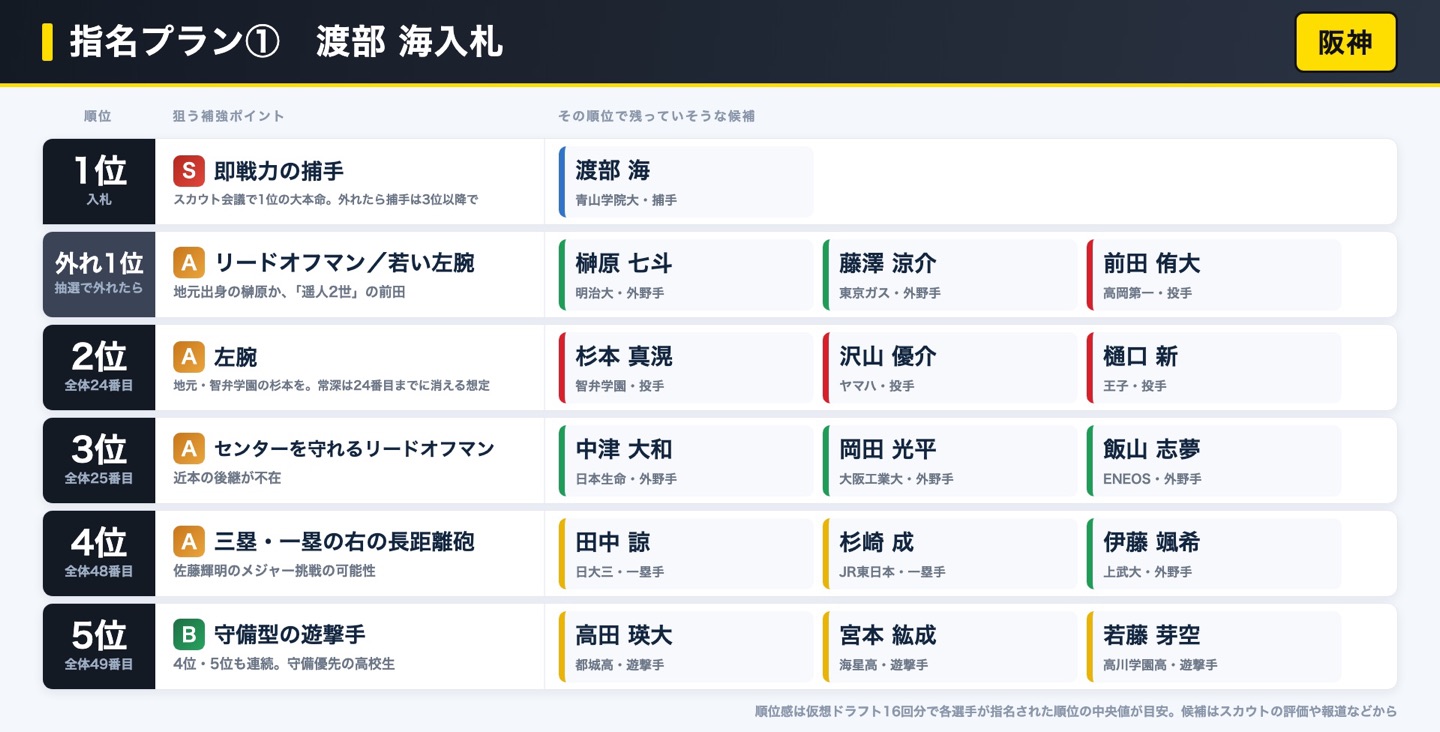
Task: Open the 杉崎 成 candidate card
Action: tap(950, 554)
